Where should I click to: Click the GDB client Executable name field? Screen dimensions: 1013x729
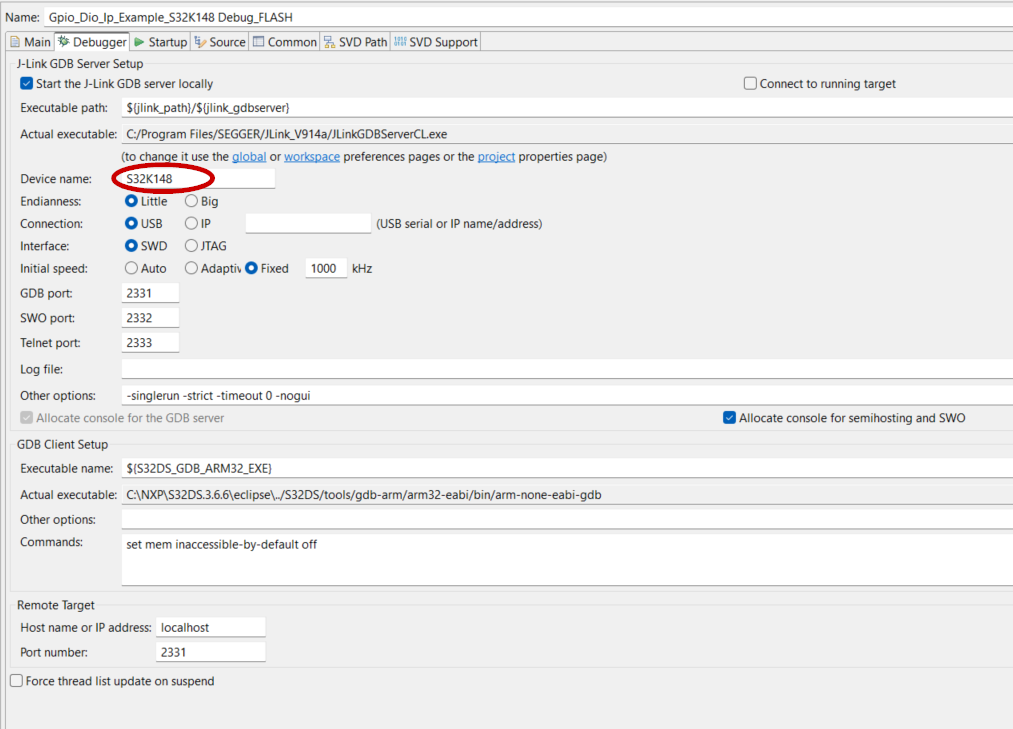(x=567, y=468)
